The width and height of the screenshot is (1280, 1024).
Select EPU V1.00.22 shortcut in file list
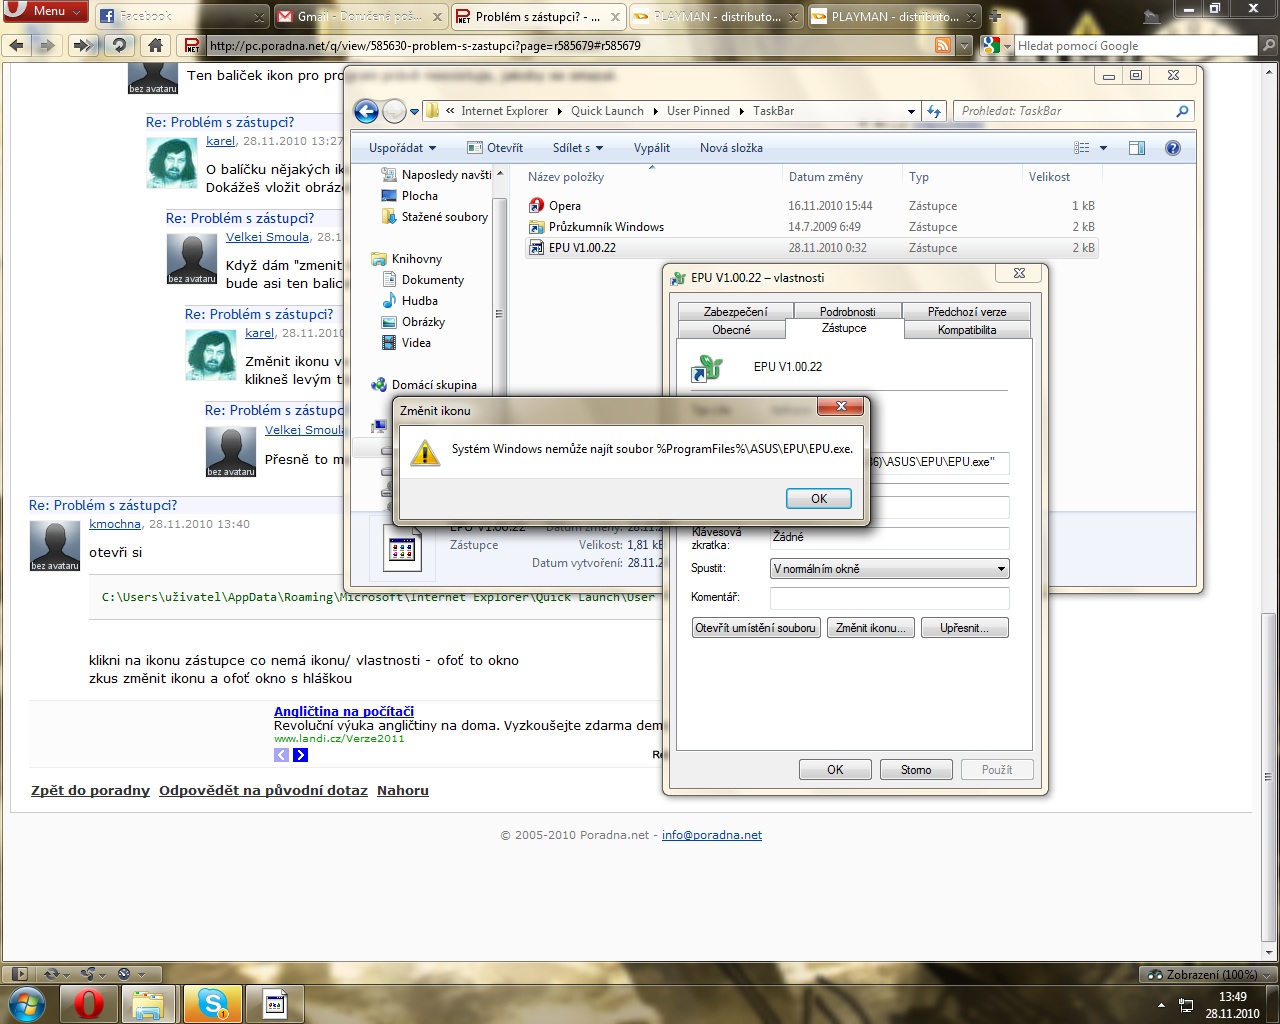coord(812,248)
